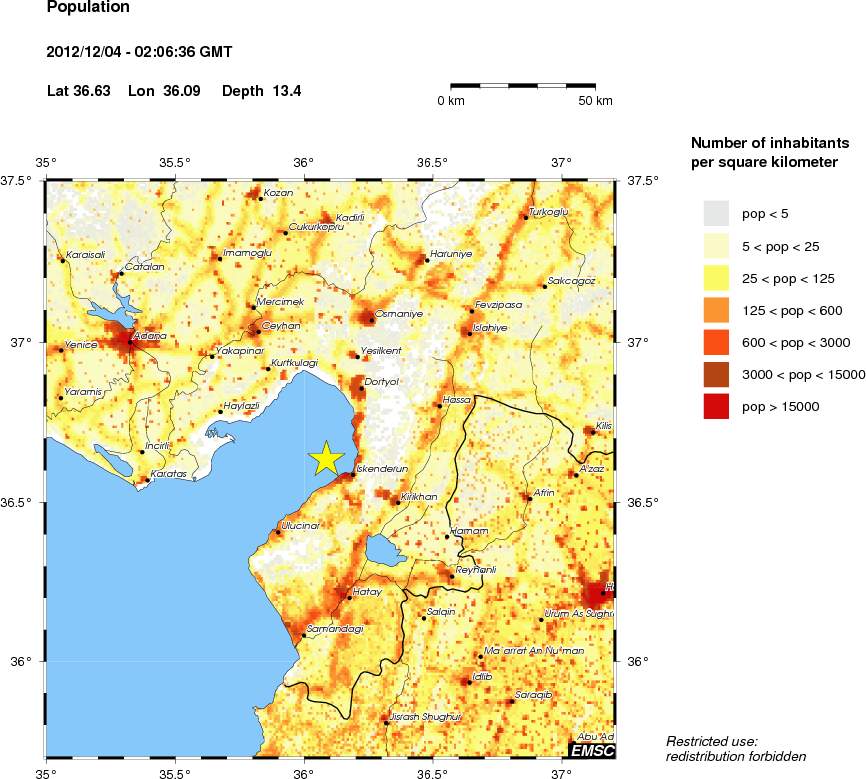Click the 'Population' map title
The height and width of the screenshot is (779, 866).
click(x=88, y=7)
